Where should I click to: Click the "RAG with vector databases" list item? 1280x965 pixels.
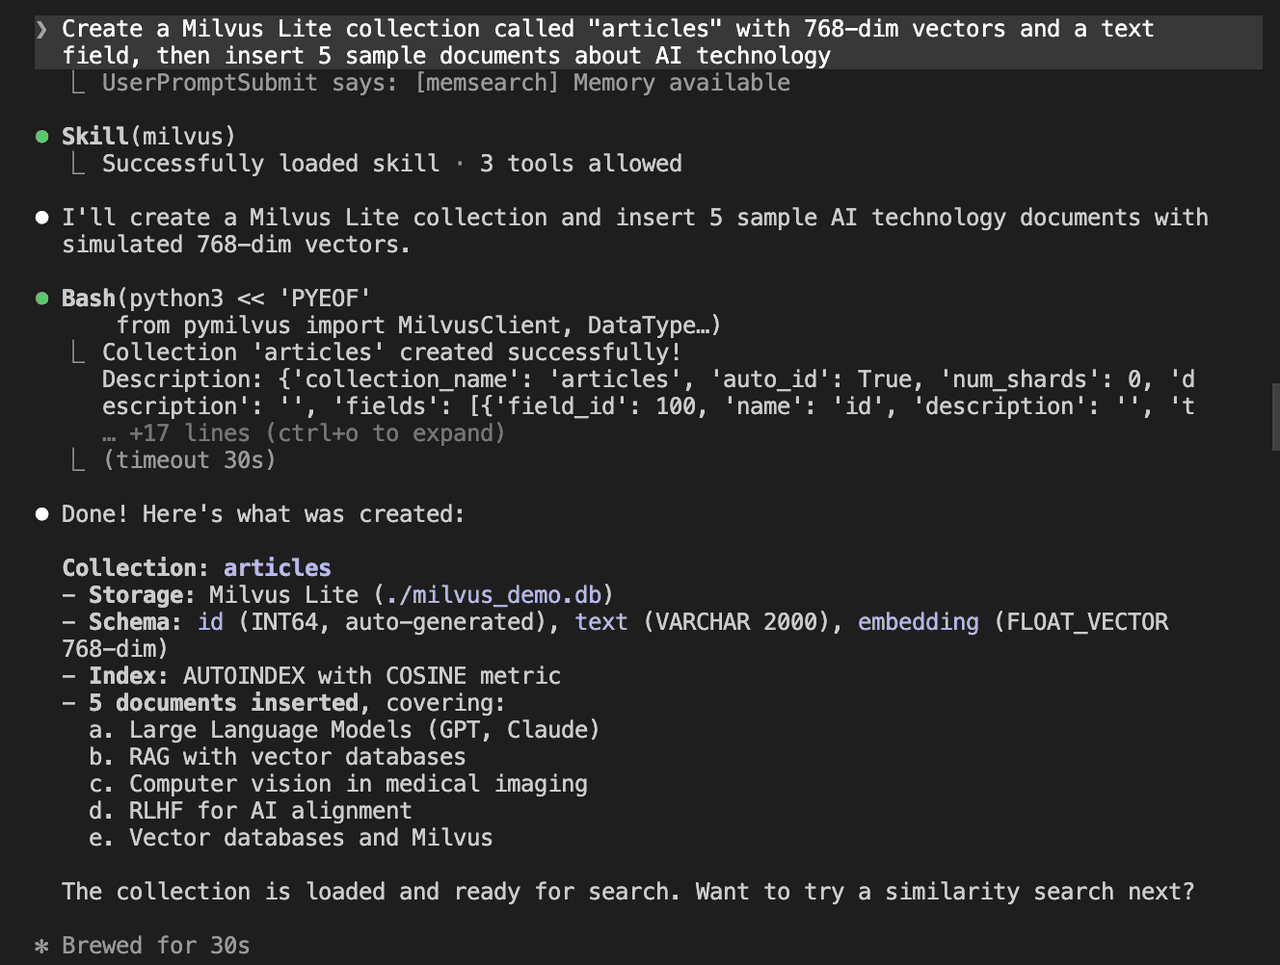pos(297,757)
